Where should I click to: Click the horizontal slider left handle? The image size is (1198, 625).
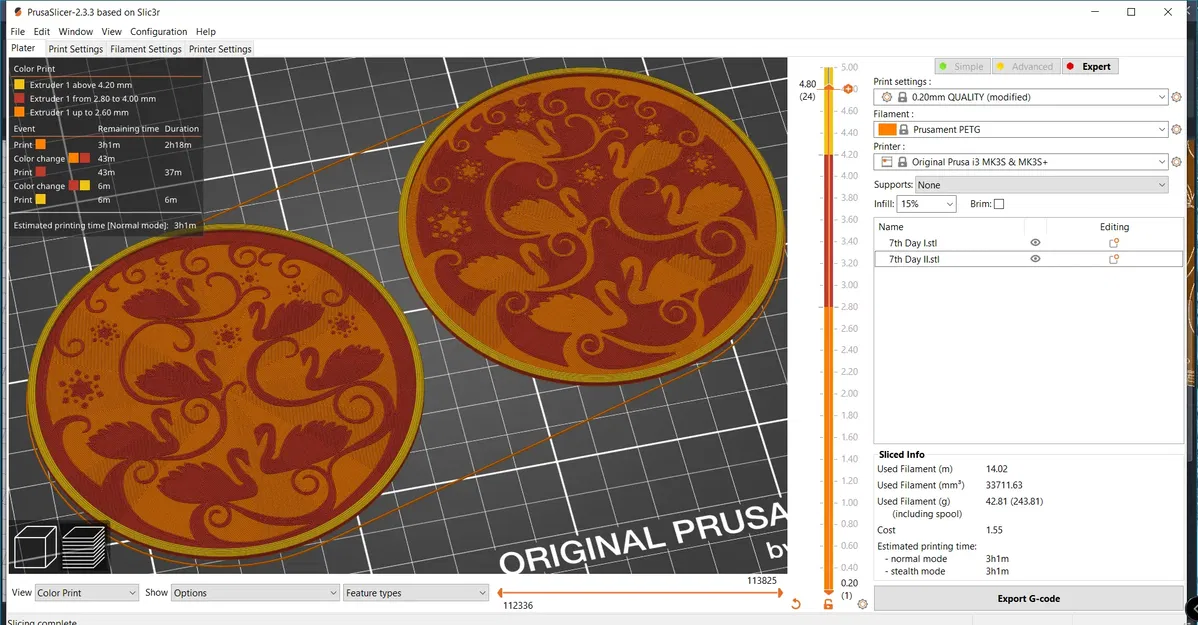pyautogui.click(x=500, y=592)
